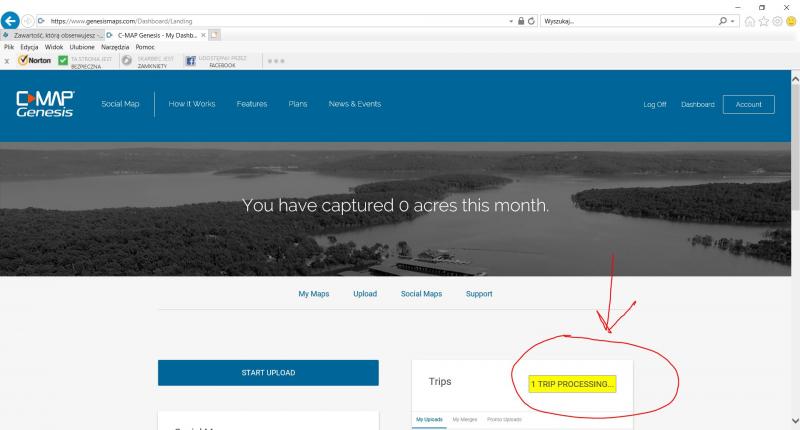Click the Facebook share toolbar icon
Screen dimensions: 800x430
[x=190, y=60]
